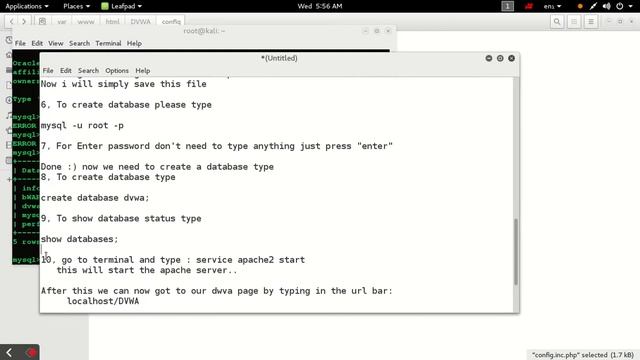The width and height of the screenshot is (640, 360).
Task: Open search in the file manager toolbar
Action: [557, 22]
